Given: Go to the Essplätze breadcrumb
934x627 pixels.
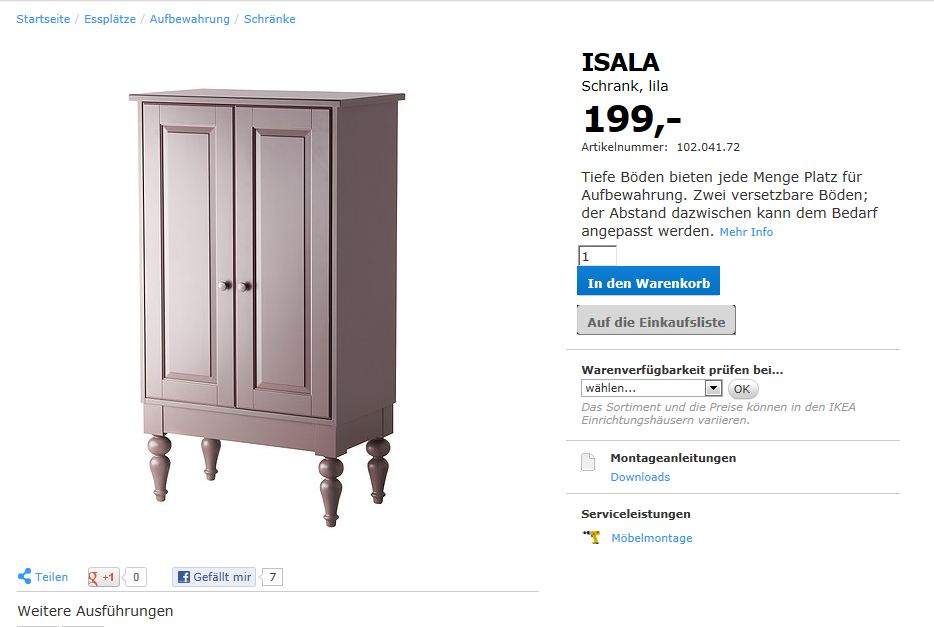Looking at the screenshot, I should click(110, 19).
